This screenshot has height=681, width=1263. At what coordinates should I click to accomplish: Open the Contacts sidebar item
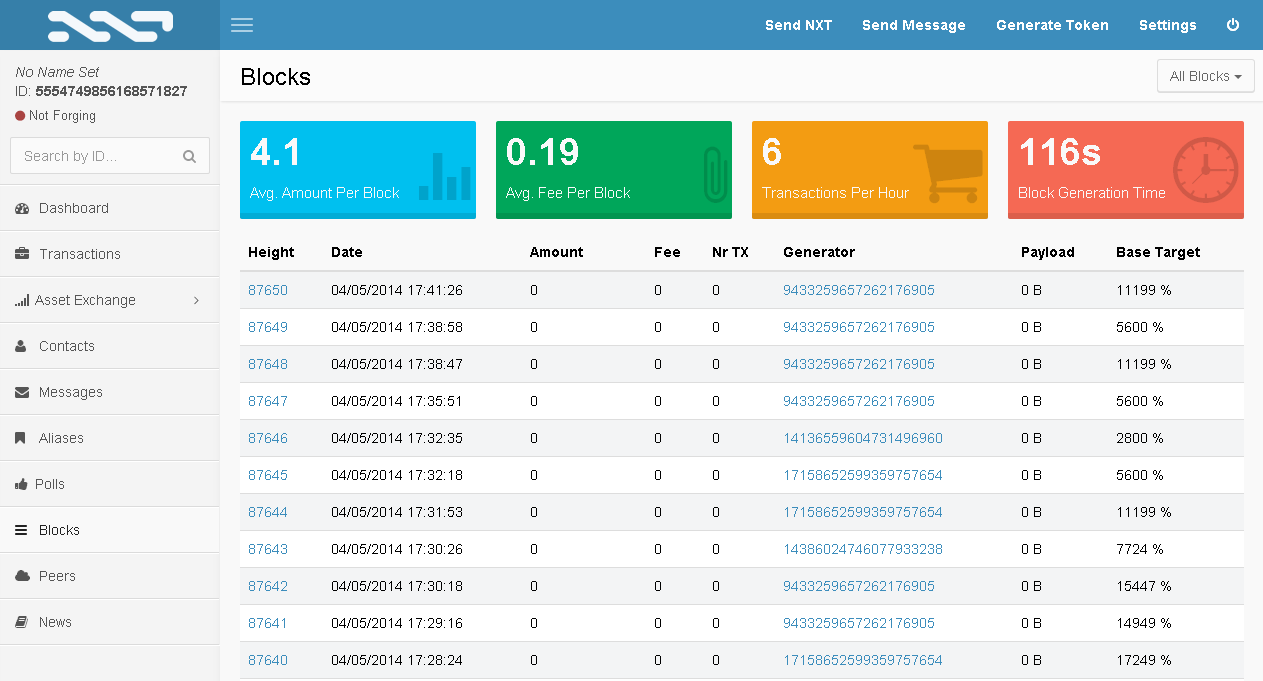point(66,346)
